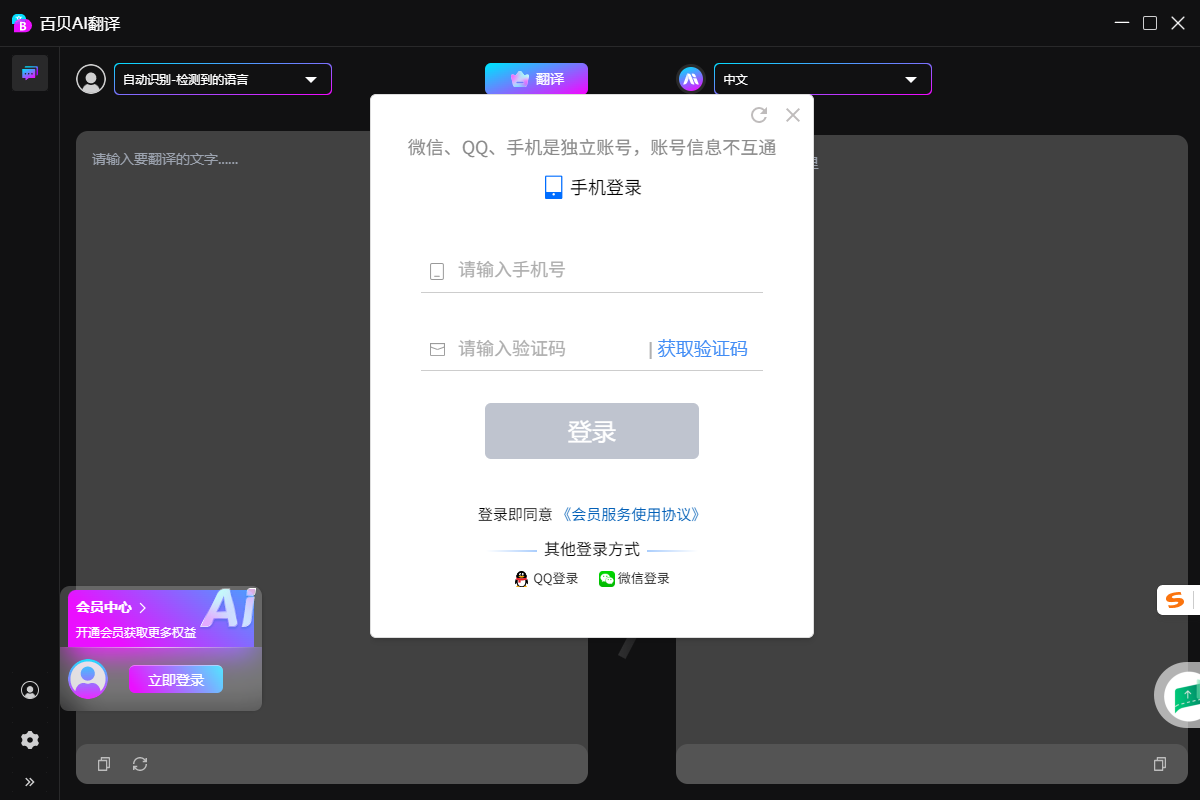Open target language dropdown 中文
1200x800 pixels.
[x=823, y=79]
